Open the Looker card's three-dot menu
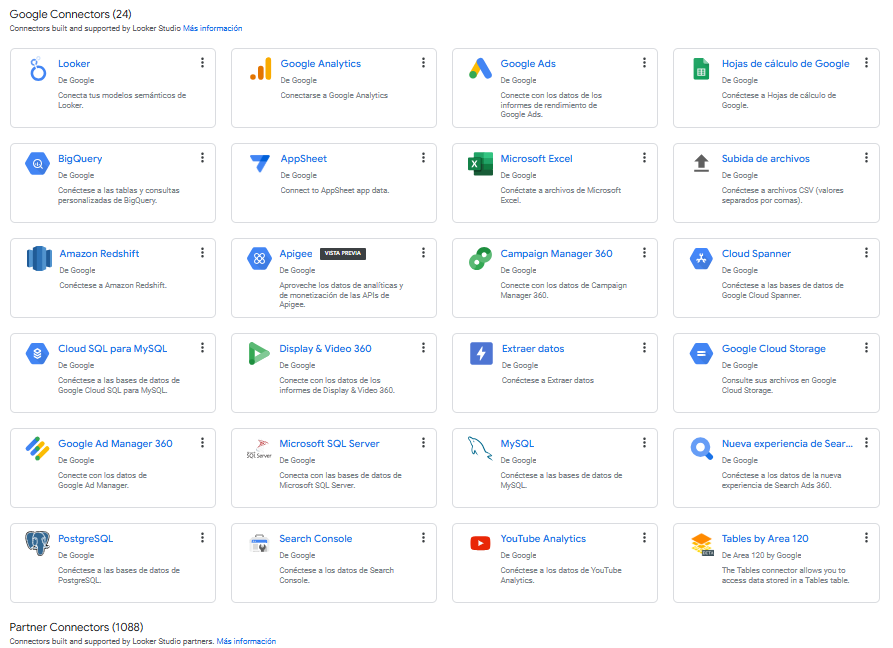 click(202, 63)
